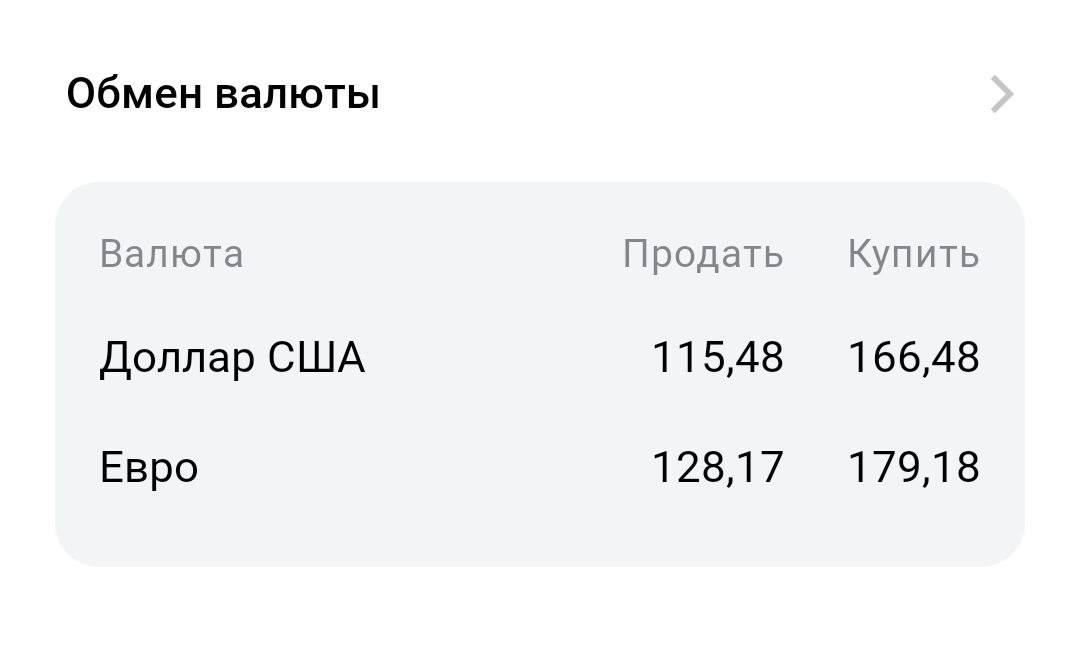Click the value 128,17 under "Продать"
This screenshot has width=1080, height=653.
(x=717, y=467)
